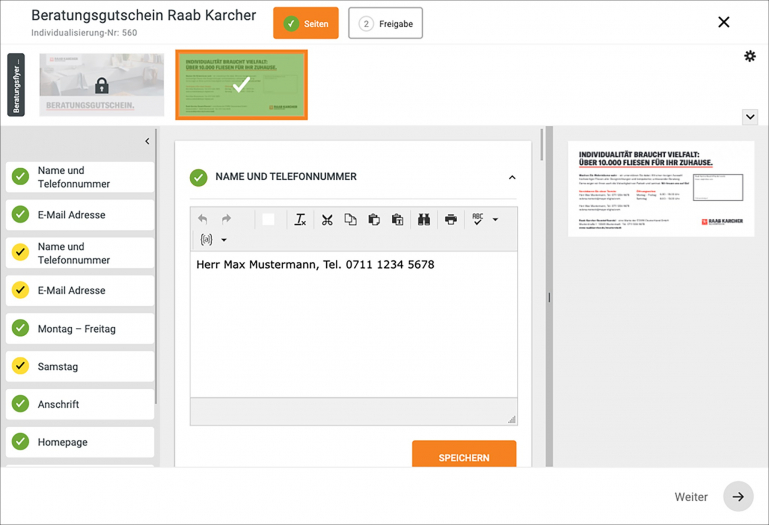Collapse the Name und Telefonnummer section

click(x=512, y=177)
